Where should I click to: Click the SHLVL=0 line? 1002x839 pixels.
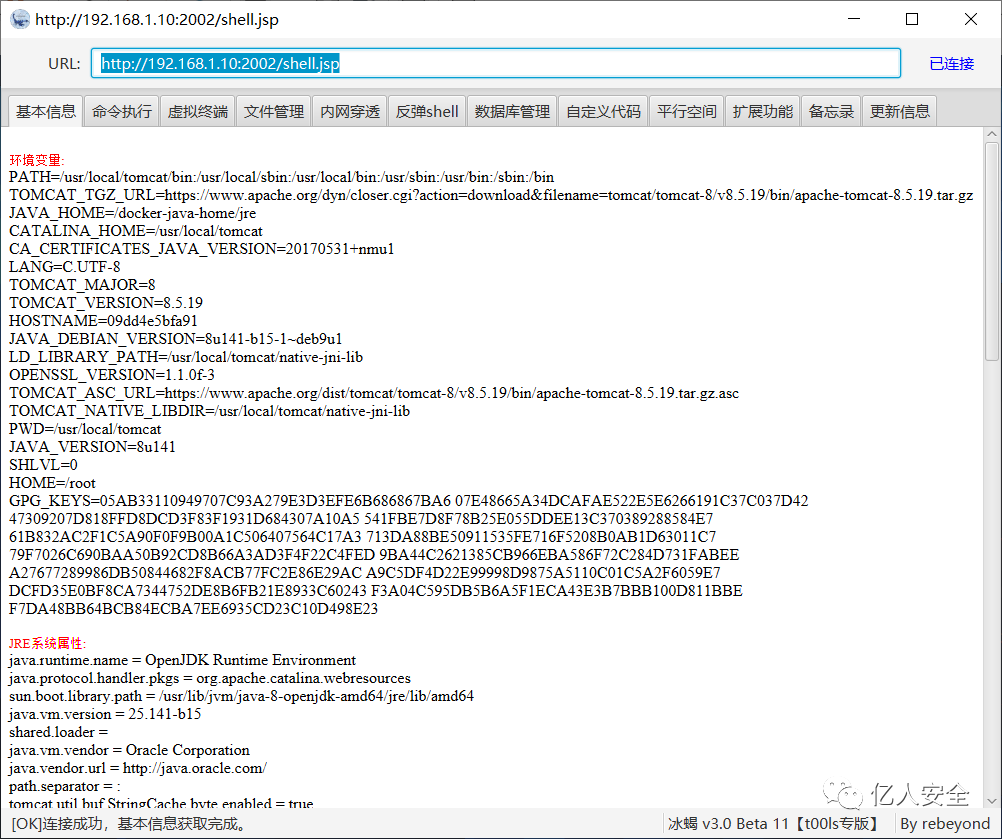coord(43,465)
